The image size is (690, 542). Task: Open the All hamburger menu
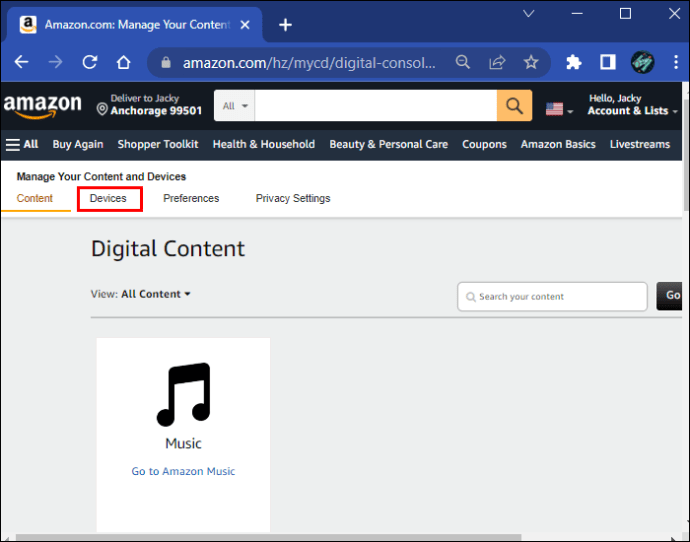pos(22,144)
